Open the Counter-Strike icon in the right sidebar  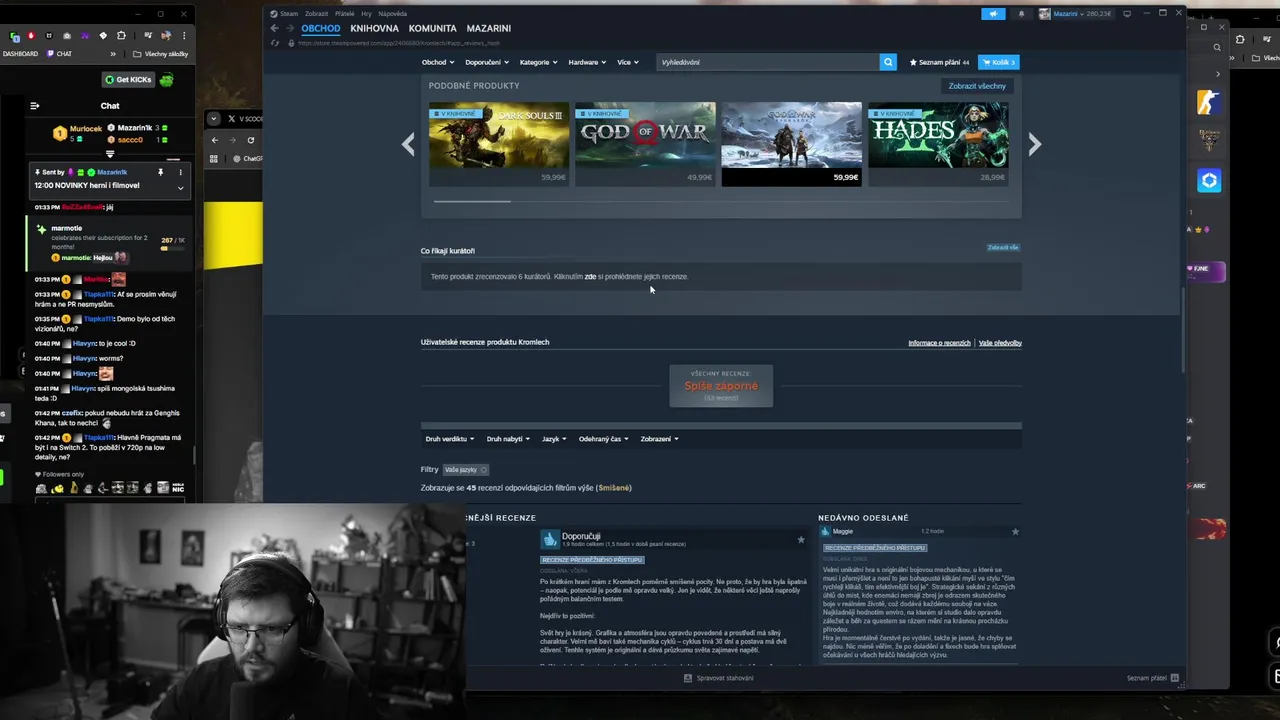[x=1209, y=102]
